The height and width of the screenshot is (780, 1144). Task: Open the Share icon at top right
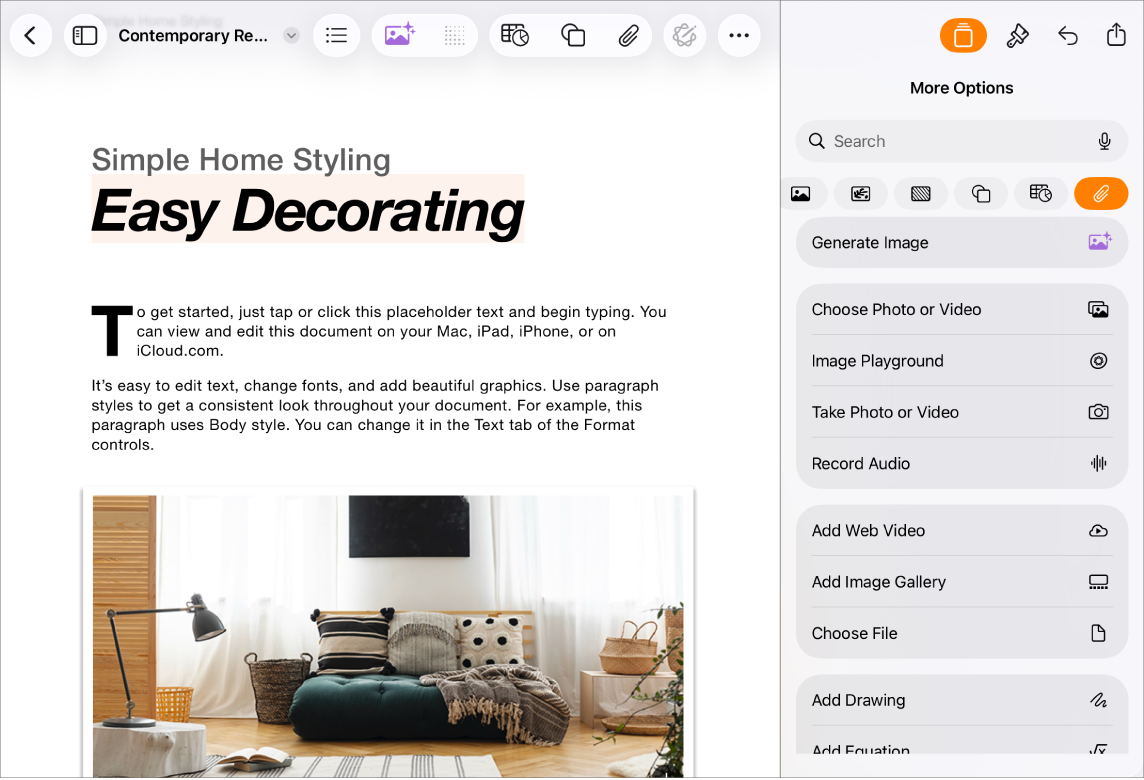(1116, 35)
